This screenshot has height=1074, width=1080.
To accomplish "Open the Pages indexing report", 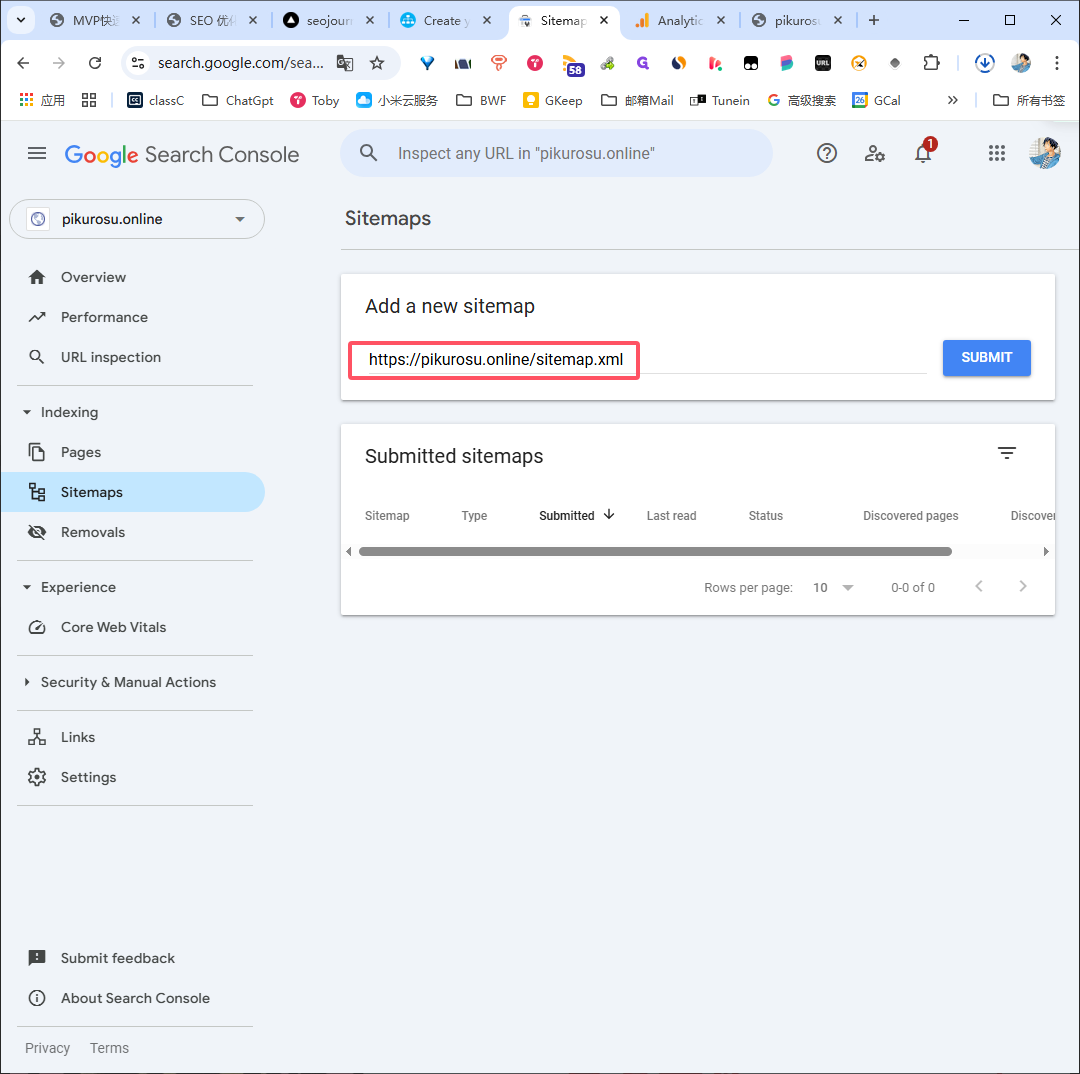I will tap(81, 452).
